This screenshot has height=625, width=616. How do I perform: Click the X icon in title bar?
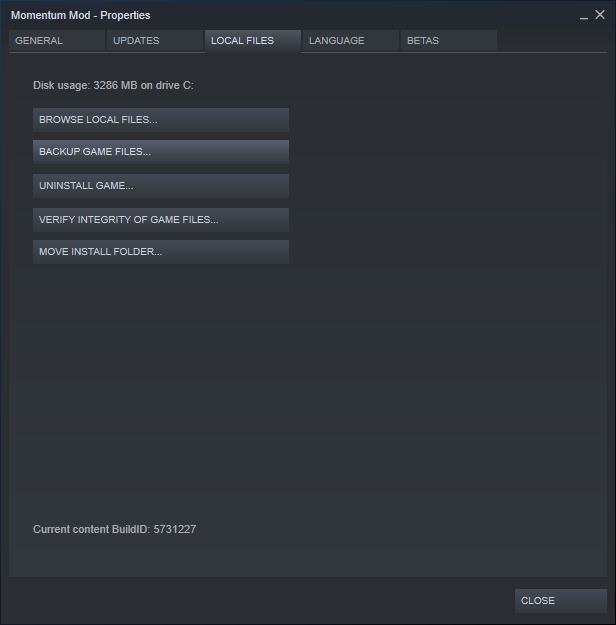600,15
